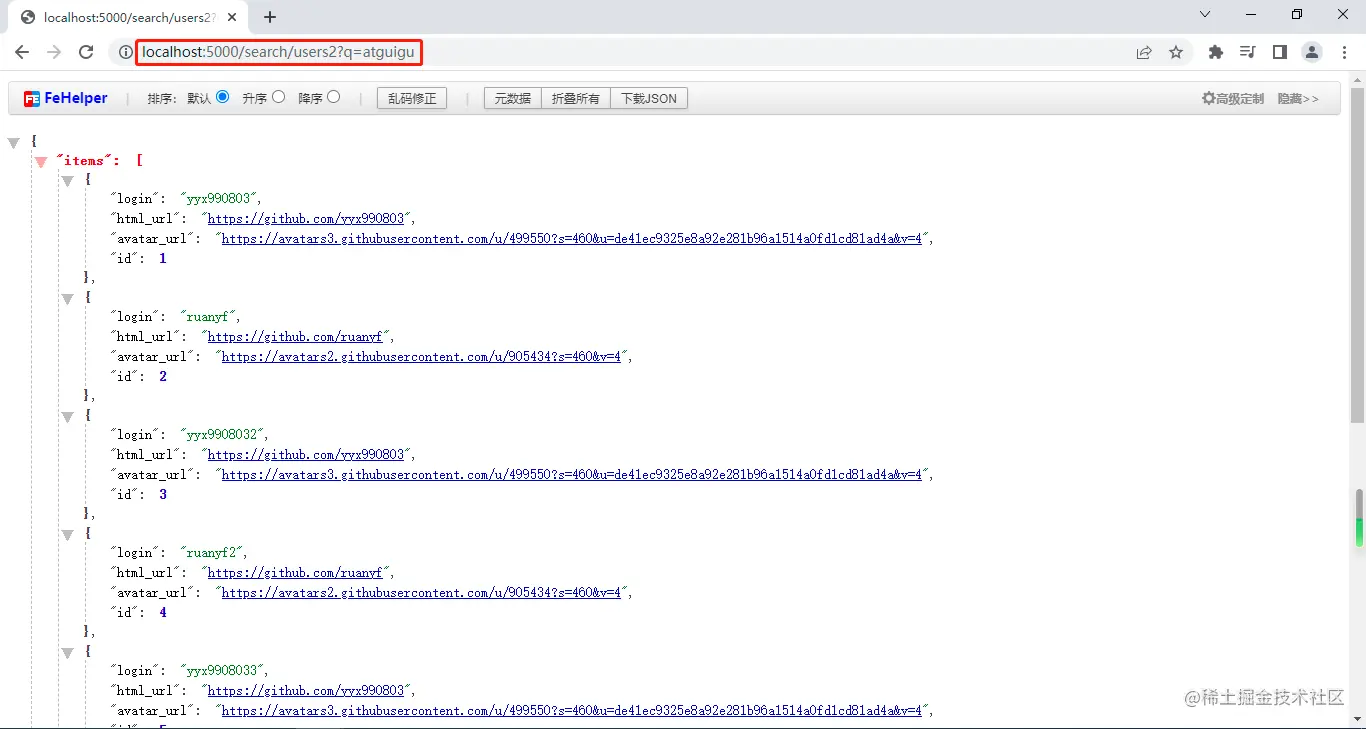Open the media controls icon

point(1248,52)
